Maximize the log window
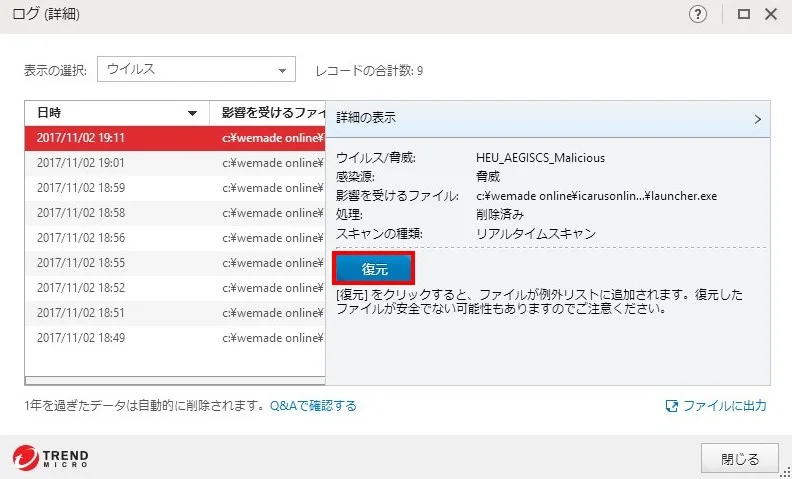 pyautogui.click(x=744, y=14)
